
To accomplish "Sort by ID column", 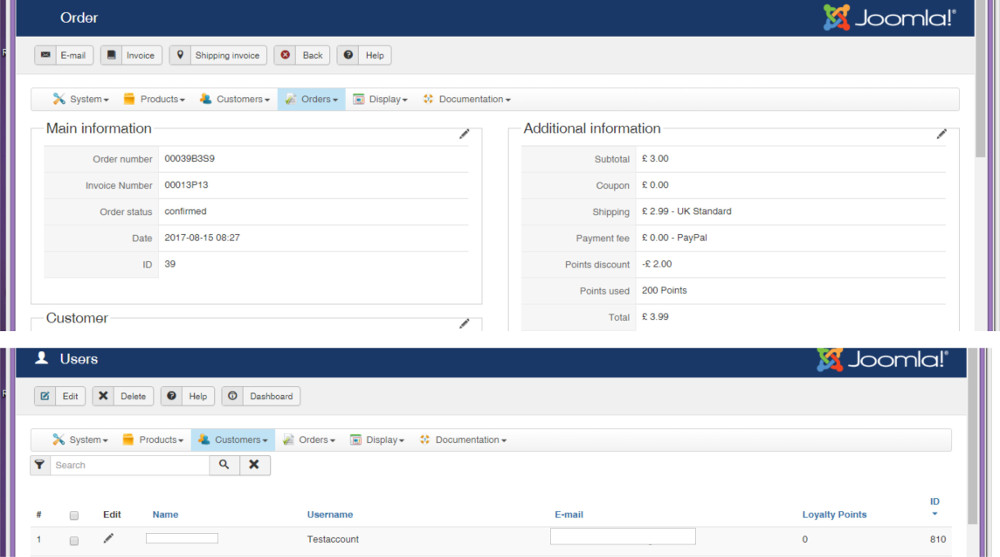I will pyautogui.click(x=934, y=501).
